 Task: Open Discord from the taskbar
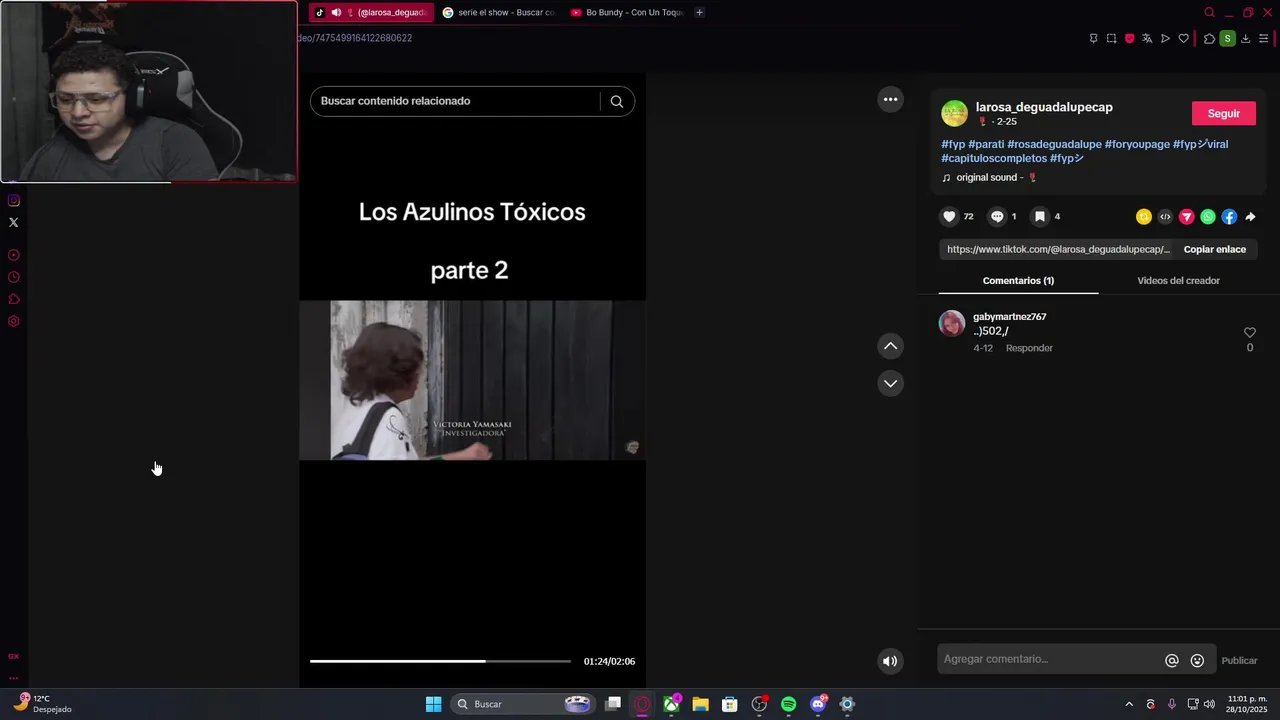818,704
